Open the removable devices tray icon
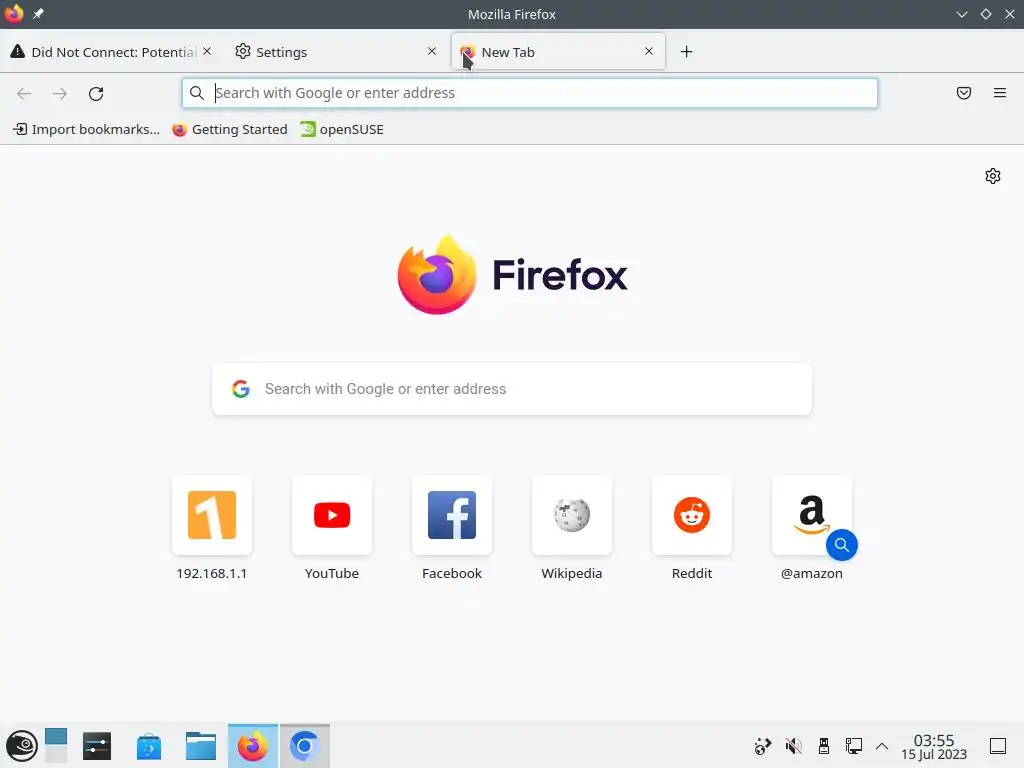The image size is (1024, 768). pyautogui.click(x=824, y=746)
